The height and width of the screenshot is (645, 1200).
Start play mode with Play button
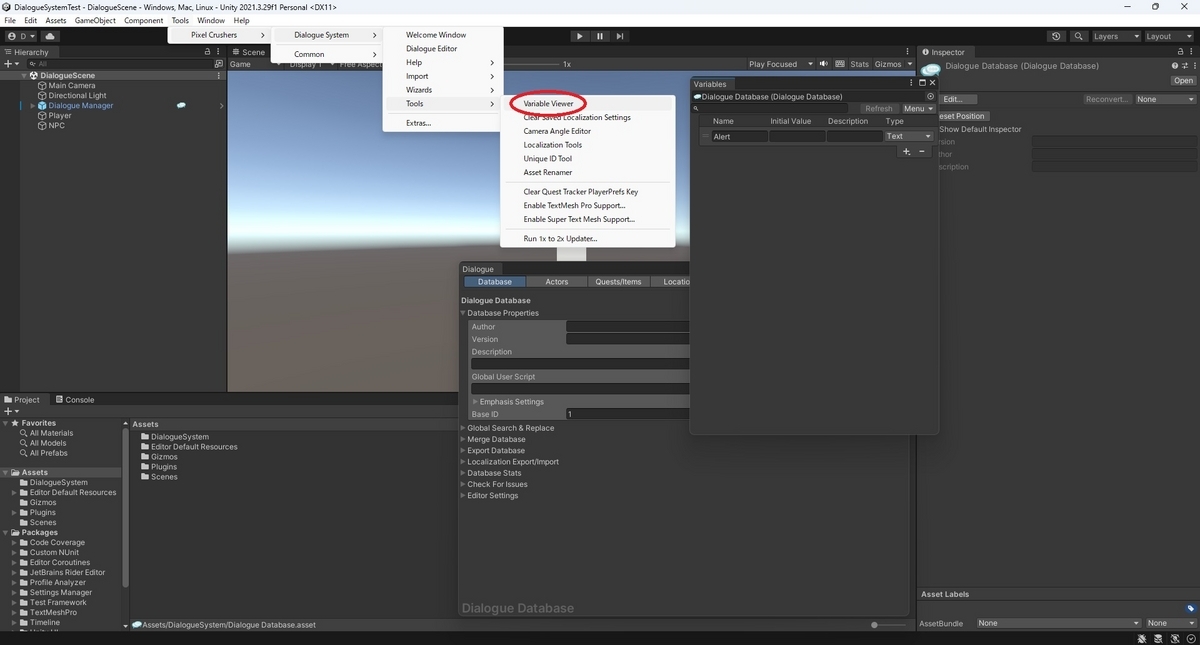579,36
